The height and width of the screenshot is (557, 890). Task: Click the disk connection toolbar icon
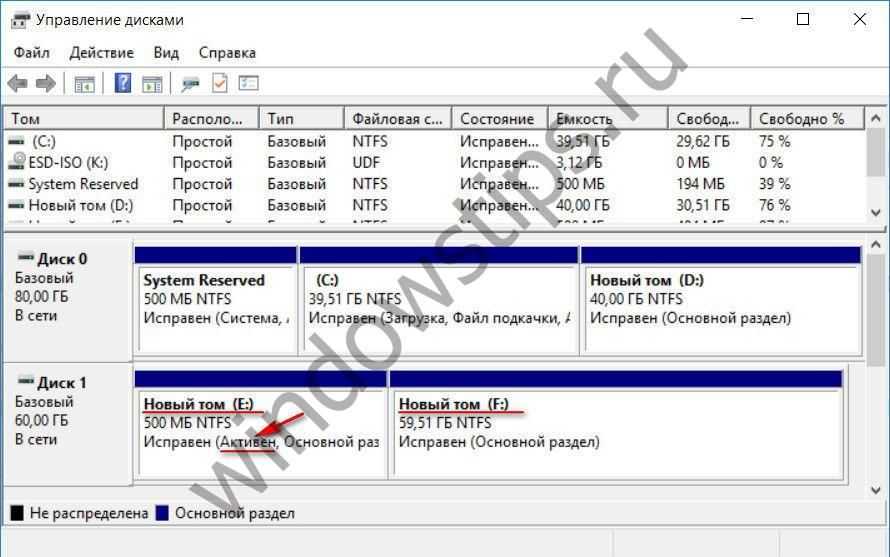point(190,83)
